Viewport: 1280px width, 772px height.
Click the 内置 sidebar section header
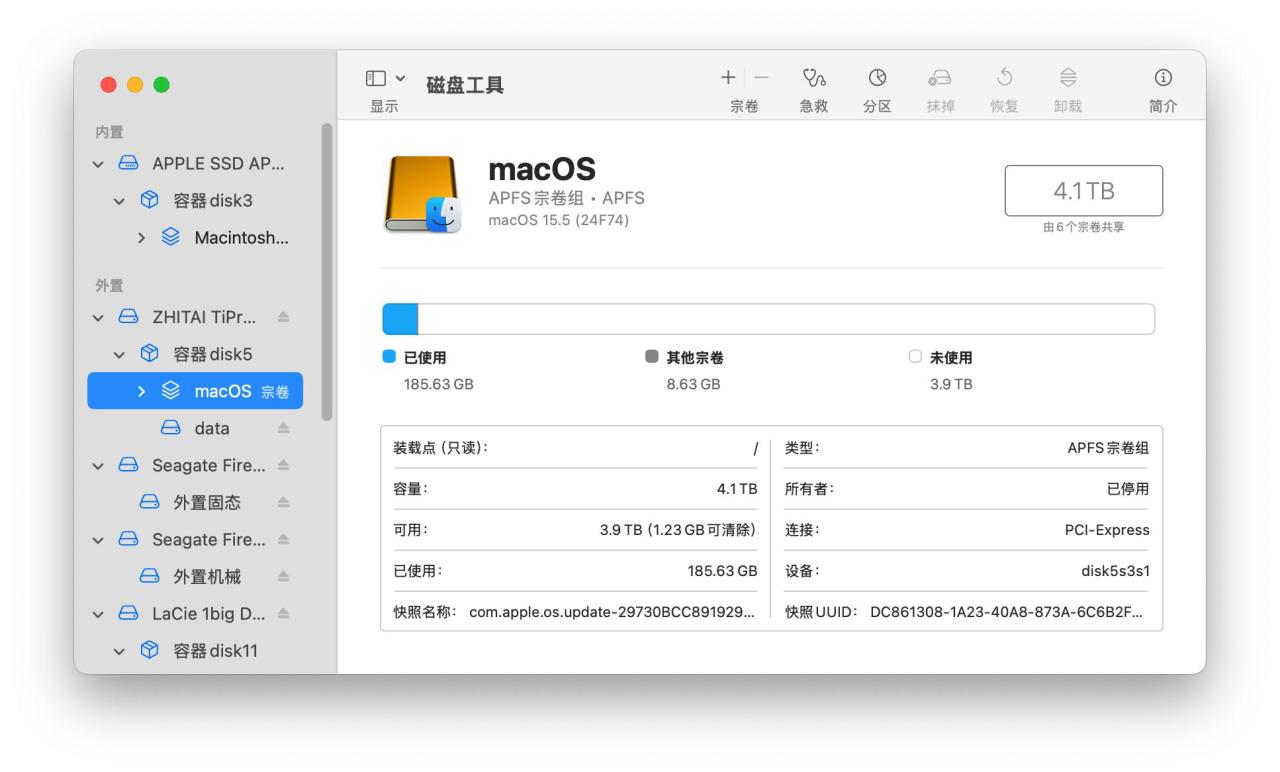click(107, 132)
